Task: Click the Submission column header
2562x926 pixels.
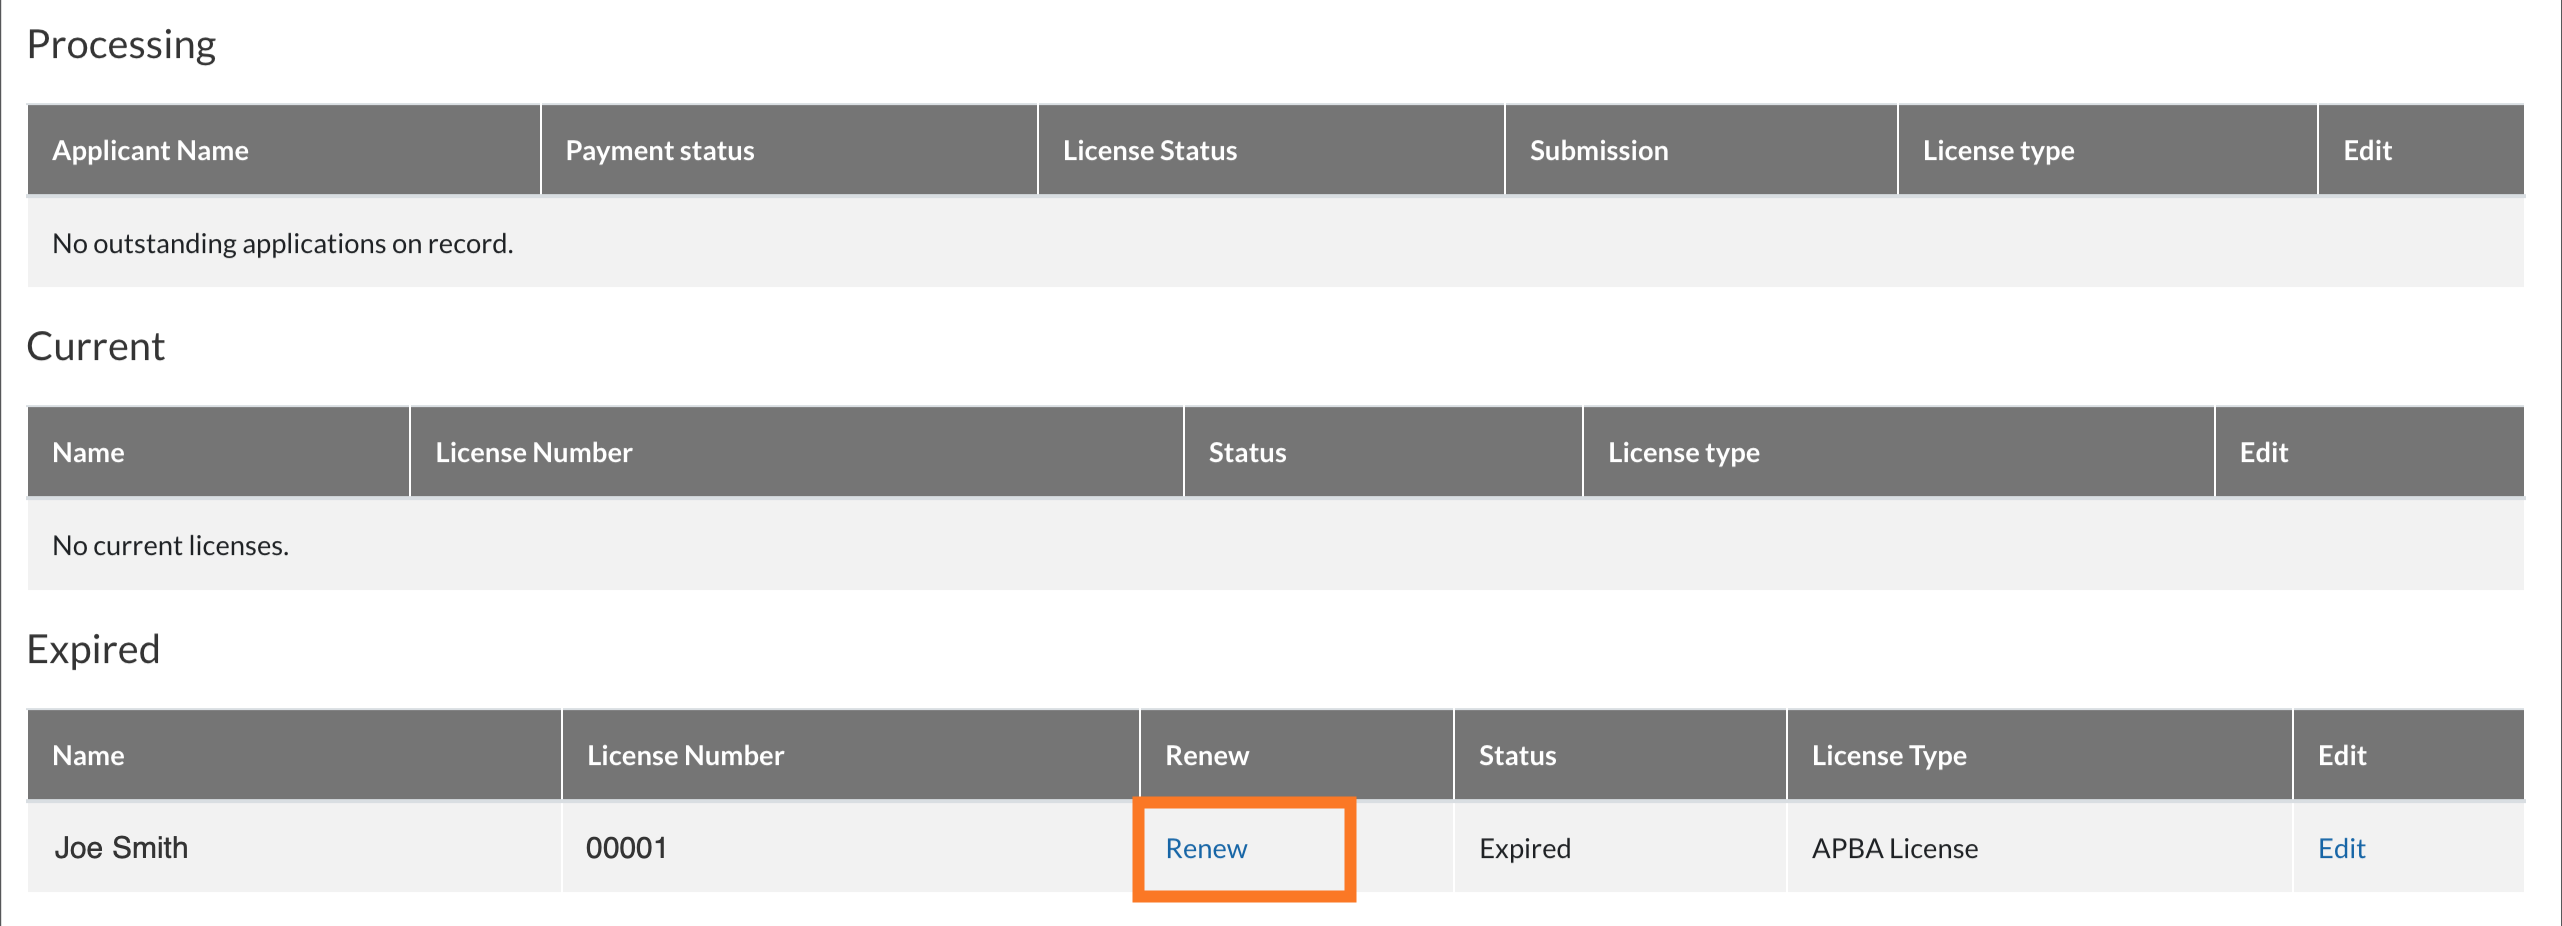Action: point(1598,151)
